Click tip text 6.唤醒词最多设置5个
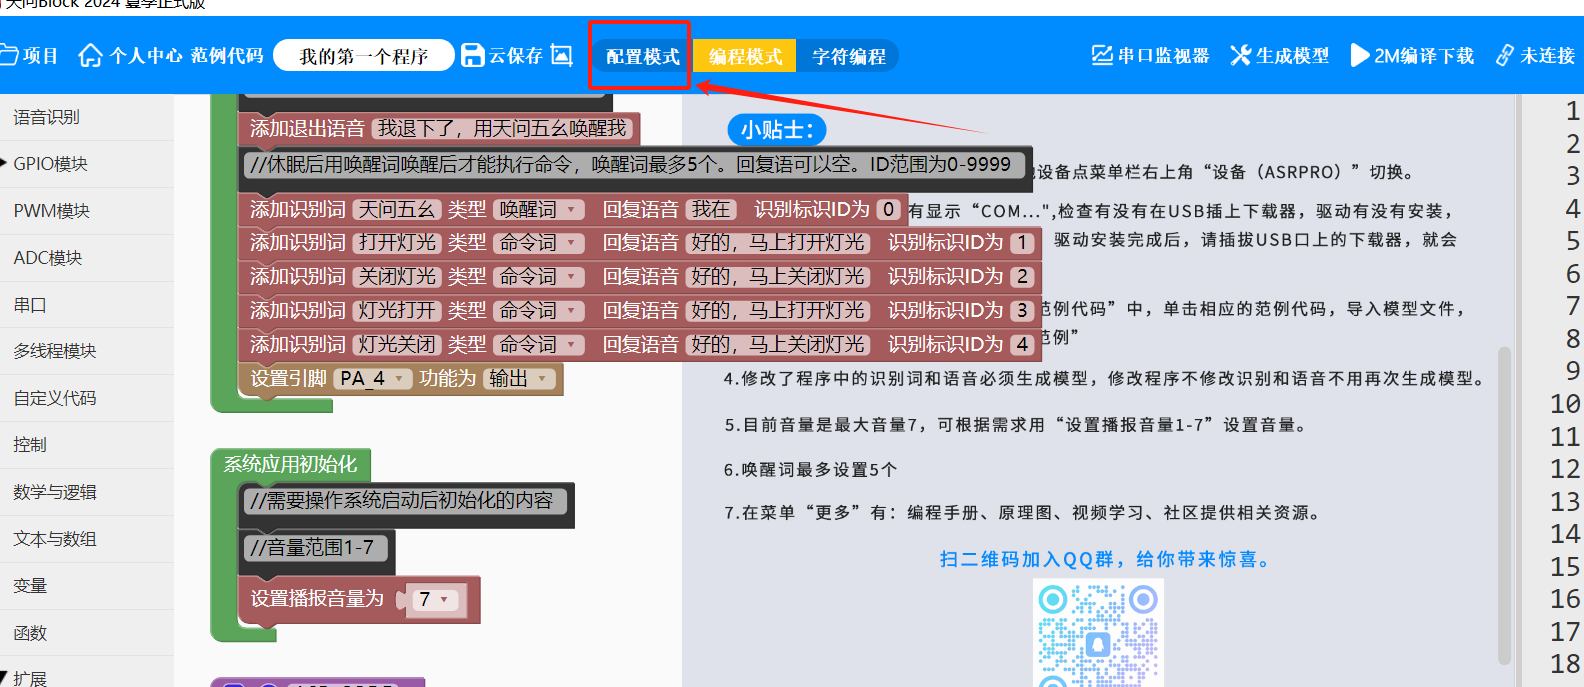The image size is (1584, 687). click(x=810, y=470)
